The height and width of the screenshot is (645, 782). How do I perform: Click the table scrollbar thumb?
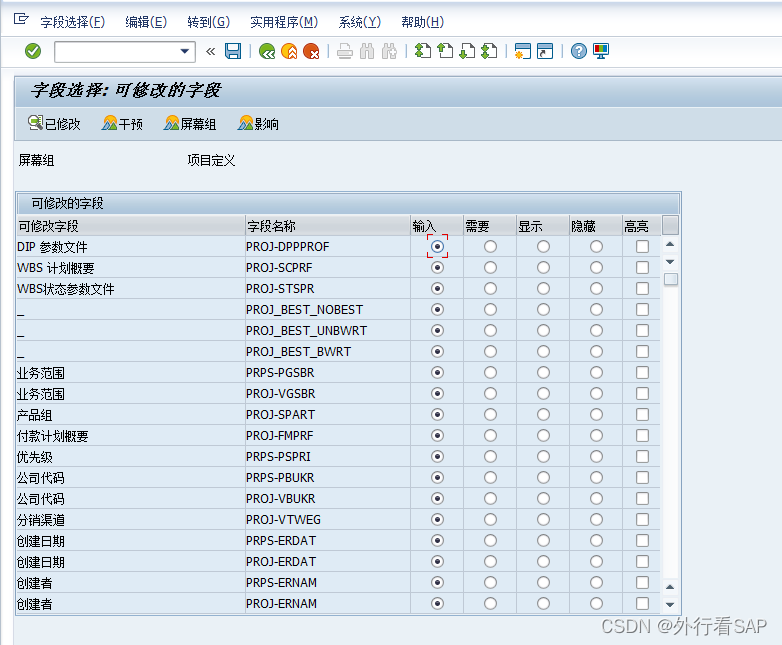click(x=671, y=279)
